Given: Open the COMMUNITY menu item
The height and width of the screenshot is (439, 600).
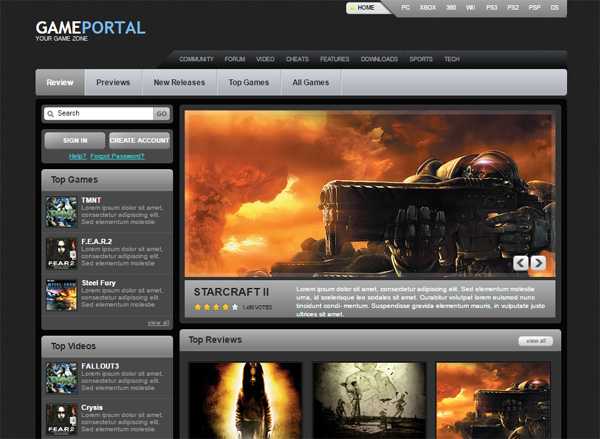Looking at the screenshot, I should coord(196,59).
